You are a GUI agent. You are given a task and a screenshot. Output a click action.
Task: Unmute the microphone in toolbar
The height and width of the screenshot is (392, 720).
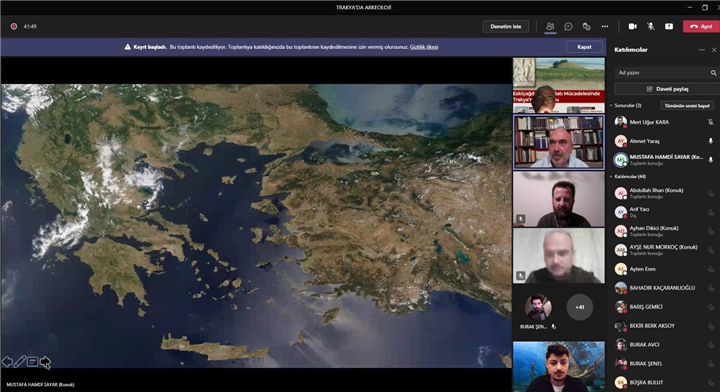651,27
